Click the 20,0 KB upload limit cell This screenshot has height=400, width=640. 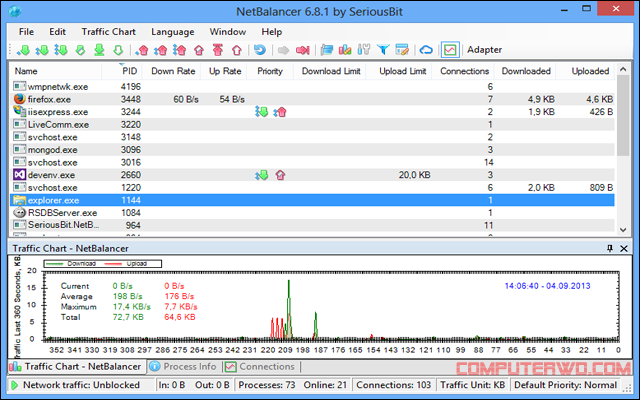click(414, 175)
